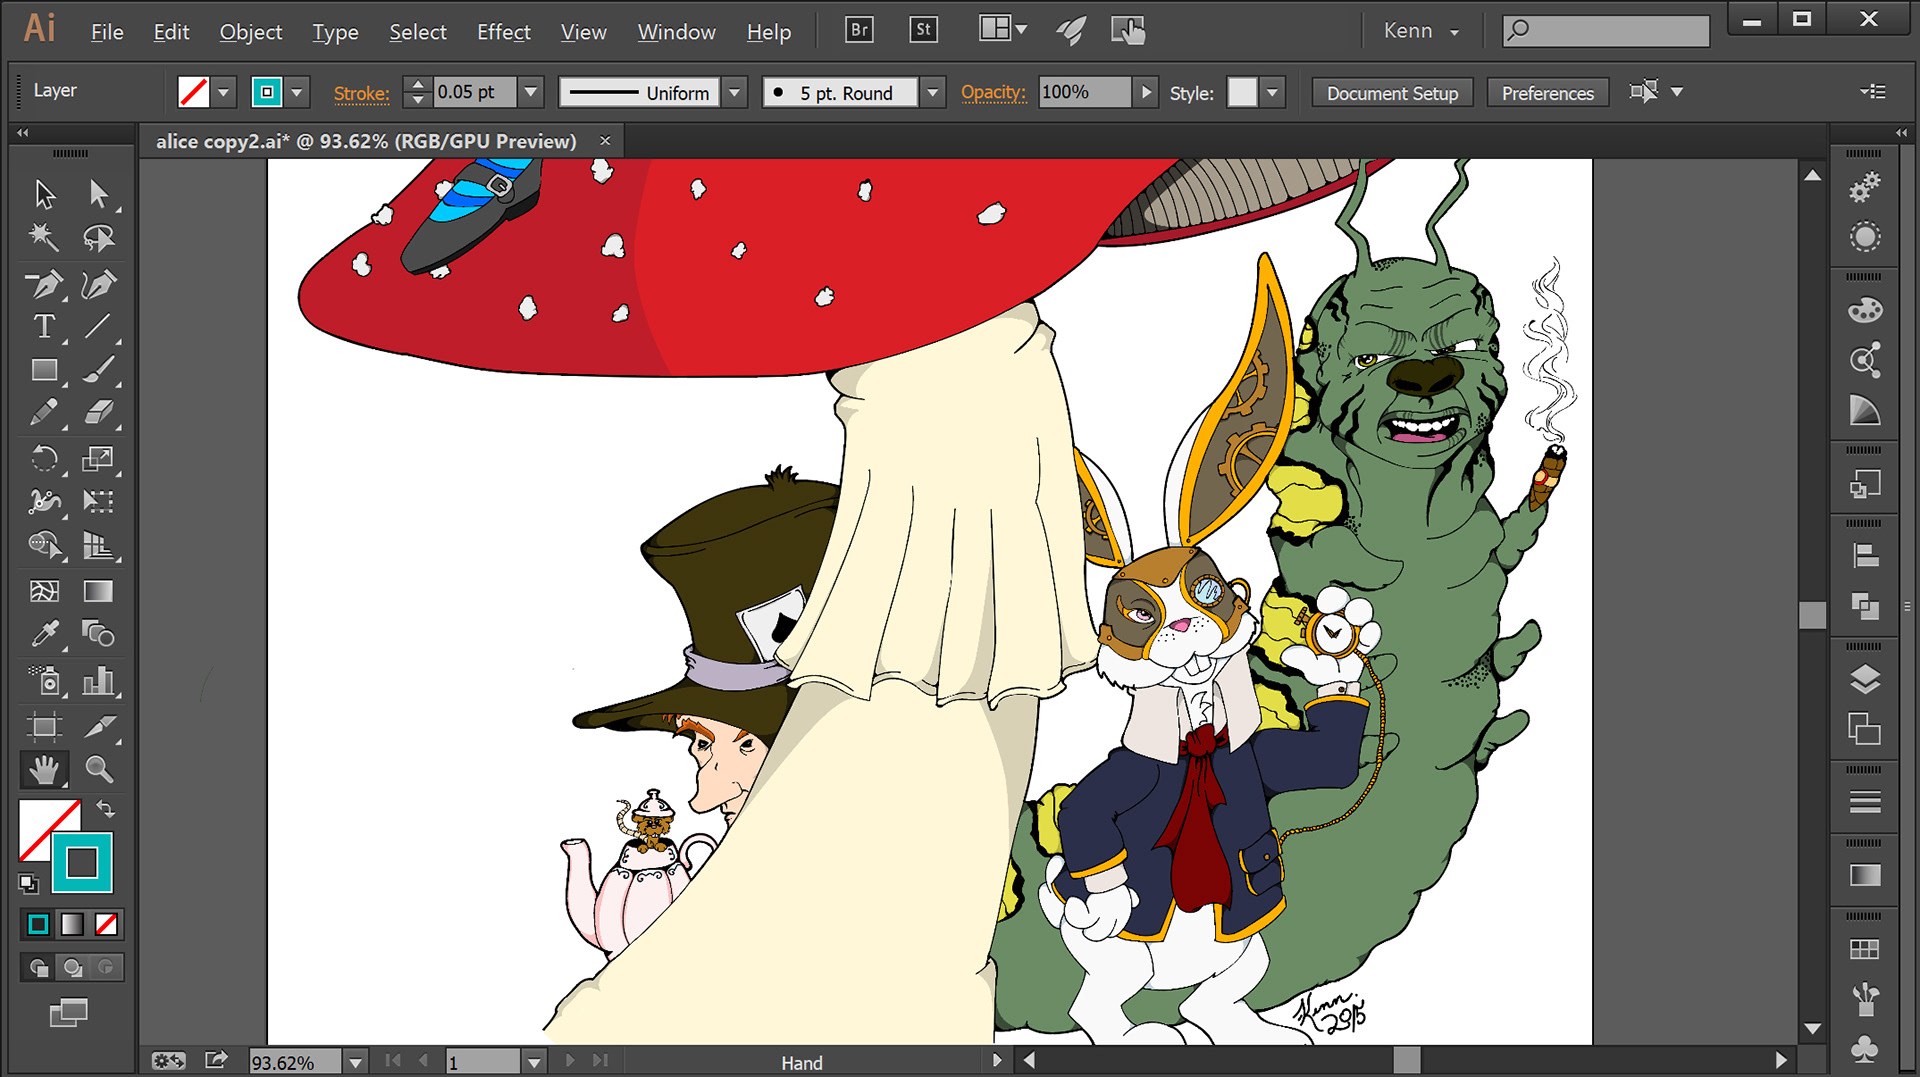Set paint mode to Gradient
1920x1077 pixels.
tap(72, 924)
